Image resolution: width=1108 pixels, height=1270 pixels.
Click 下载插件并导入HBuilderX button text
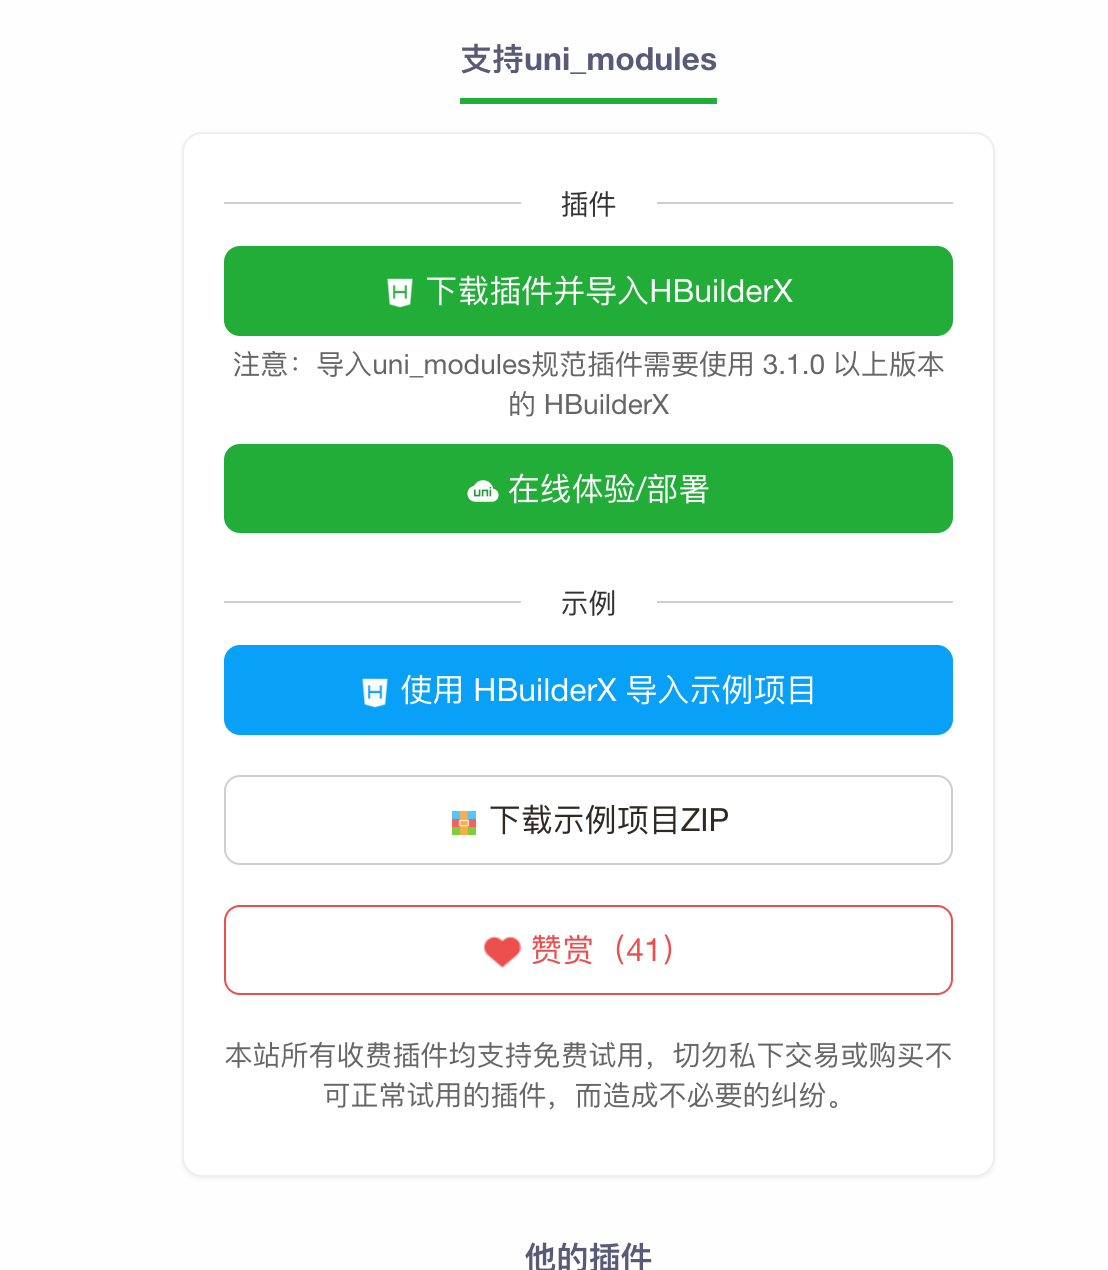tap(609, 291)
